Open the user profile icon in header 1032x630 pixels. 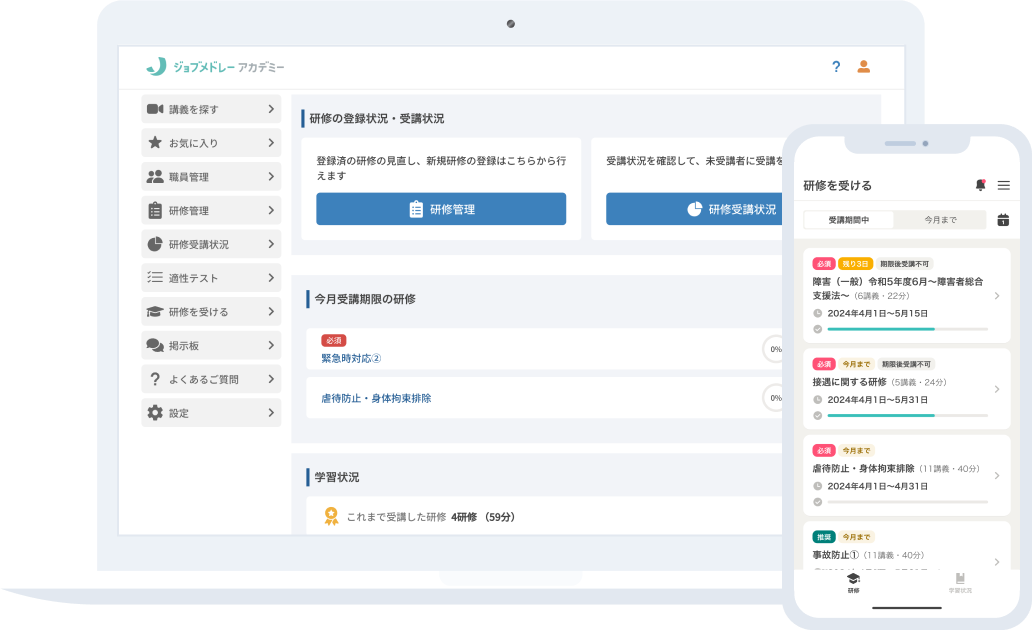pos(864,67)
